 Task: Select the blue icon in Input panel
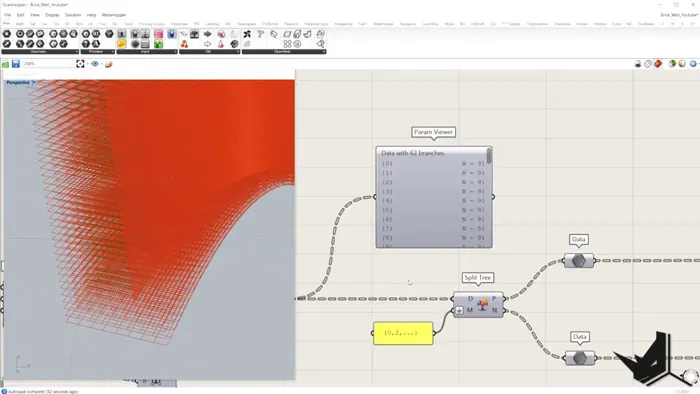pos(172,34)
